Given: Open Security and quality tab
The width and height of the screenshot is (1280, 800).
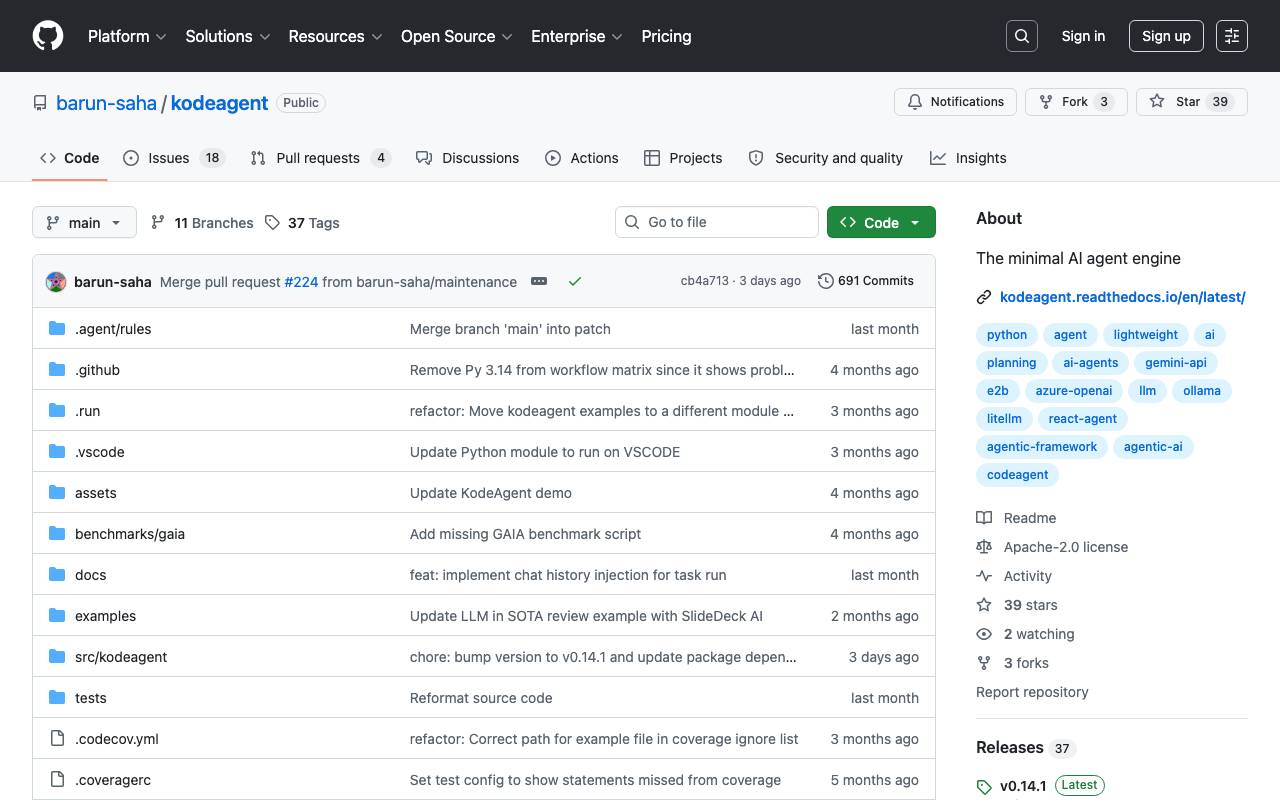Looking at the screenshot, I should pos(826,158).
